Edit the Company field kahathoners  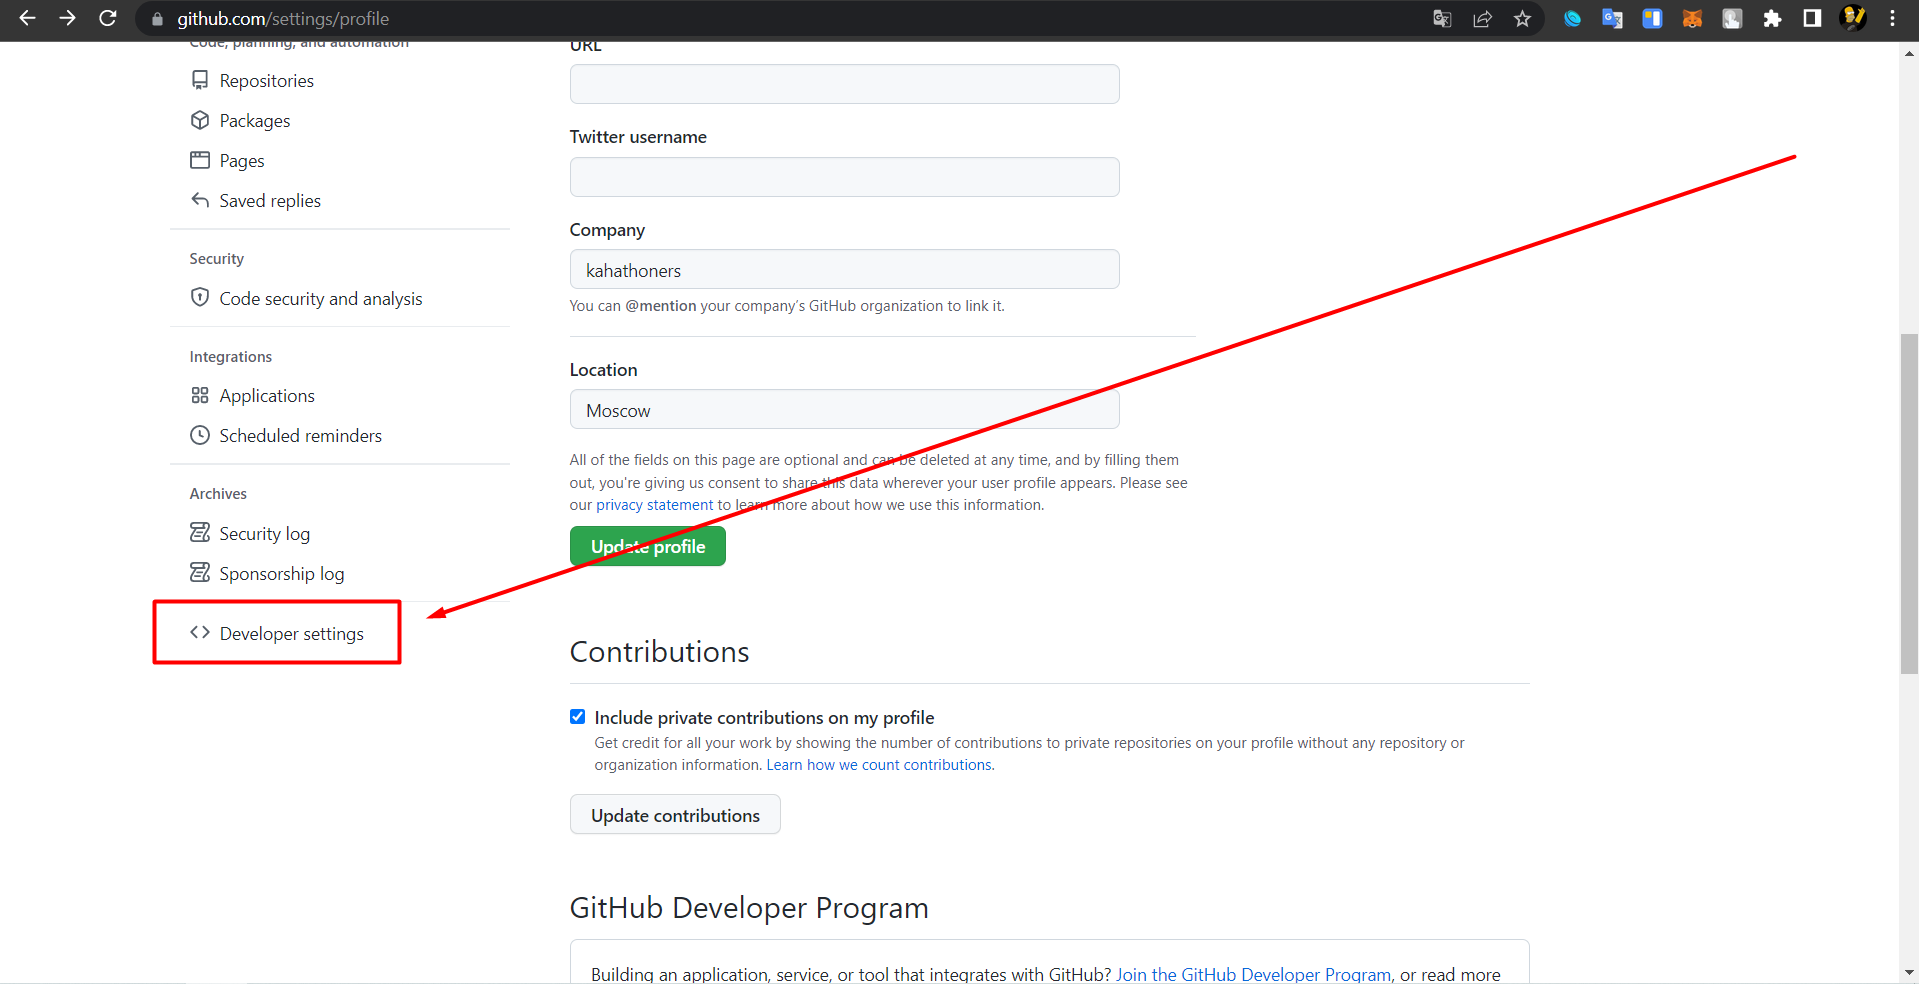click(845, 270)
